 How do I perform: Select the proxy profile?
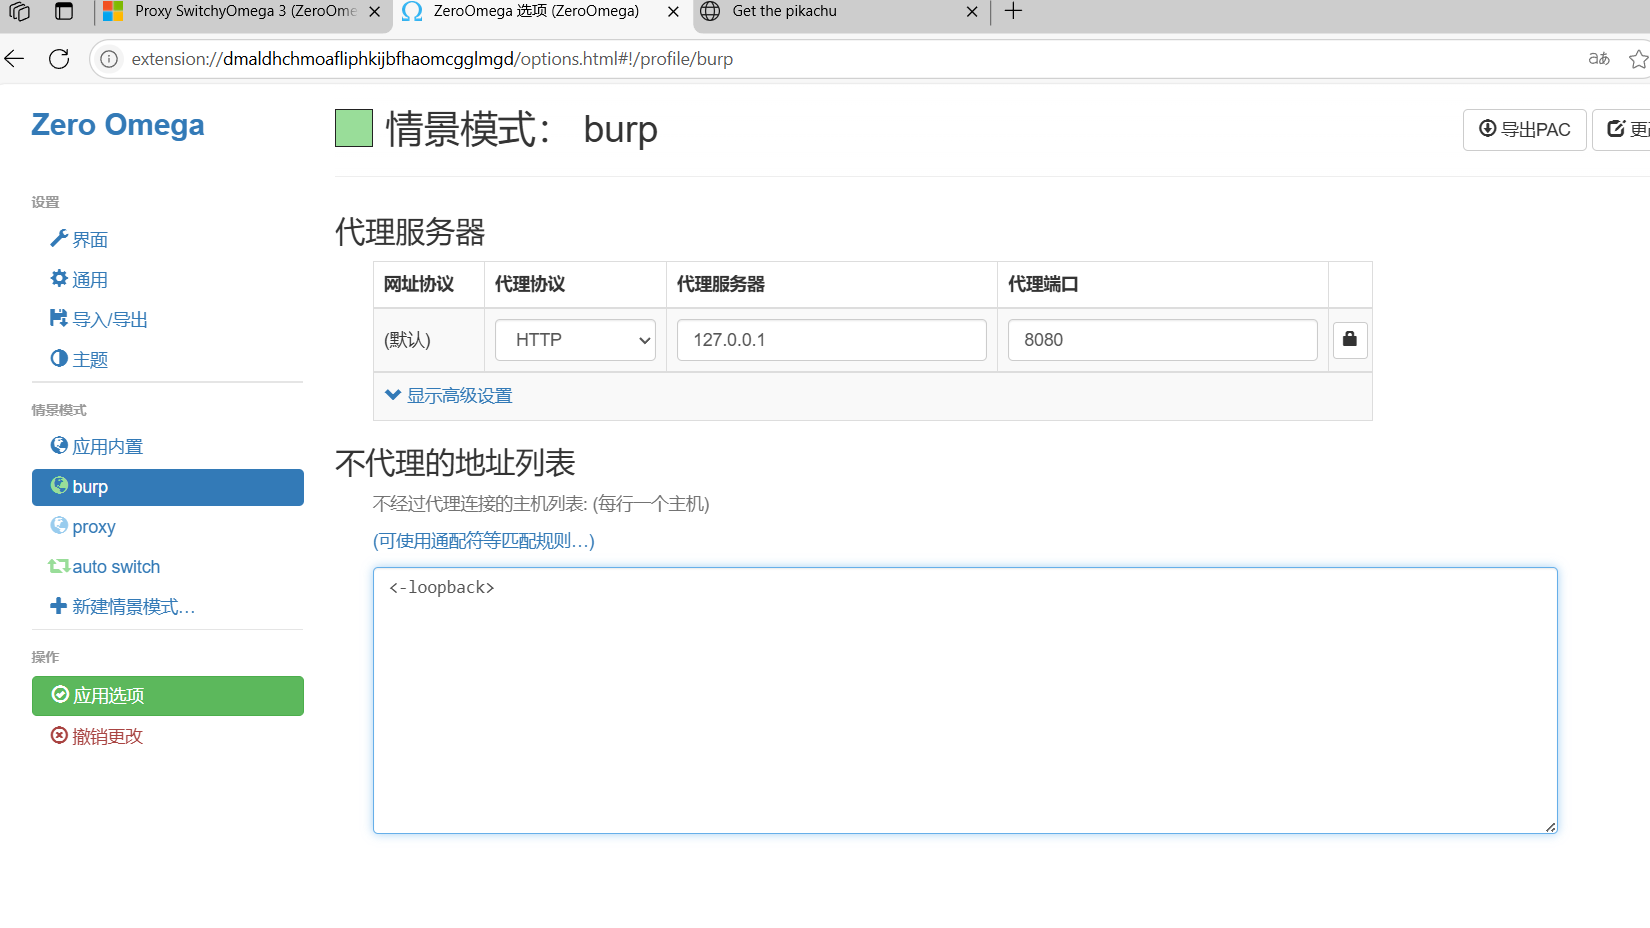coord(83,527)
